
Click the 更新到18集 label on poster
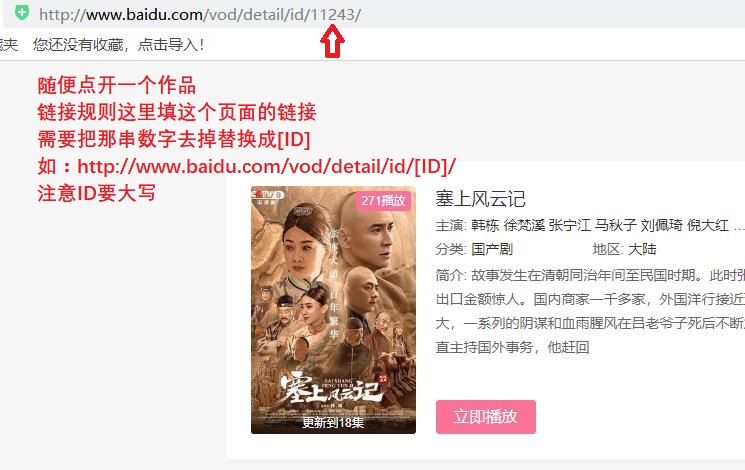333,422
